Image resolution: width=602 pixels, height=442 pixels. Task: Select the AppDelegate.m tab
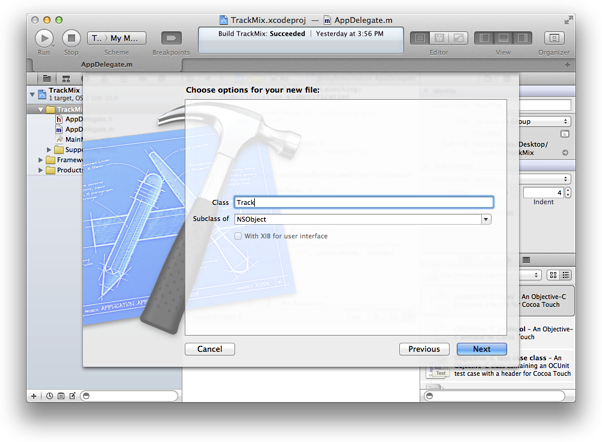[106, 65]
